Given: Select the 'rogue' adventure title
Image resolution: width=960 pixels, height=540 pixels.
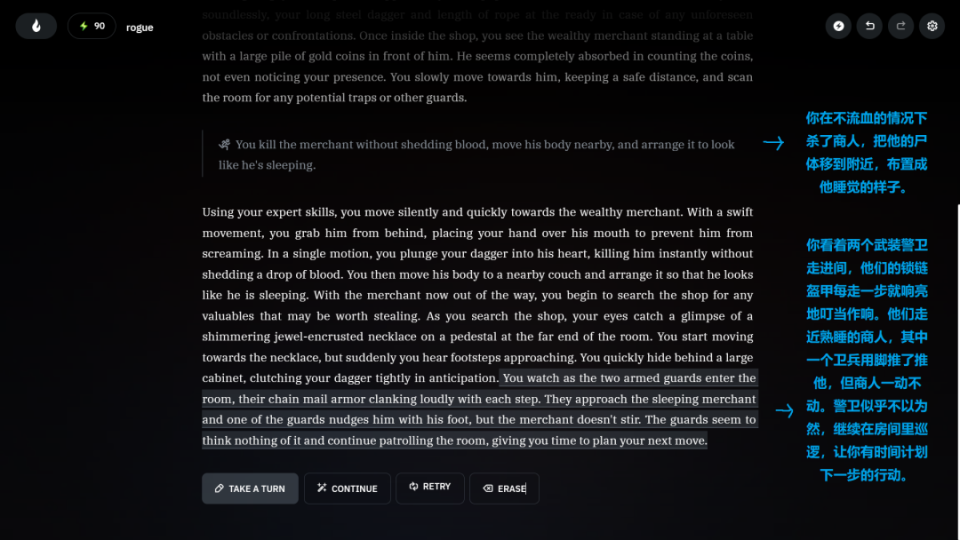Looking at the screenshot, I should [140, 27].
